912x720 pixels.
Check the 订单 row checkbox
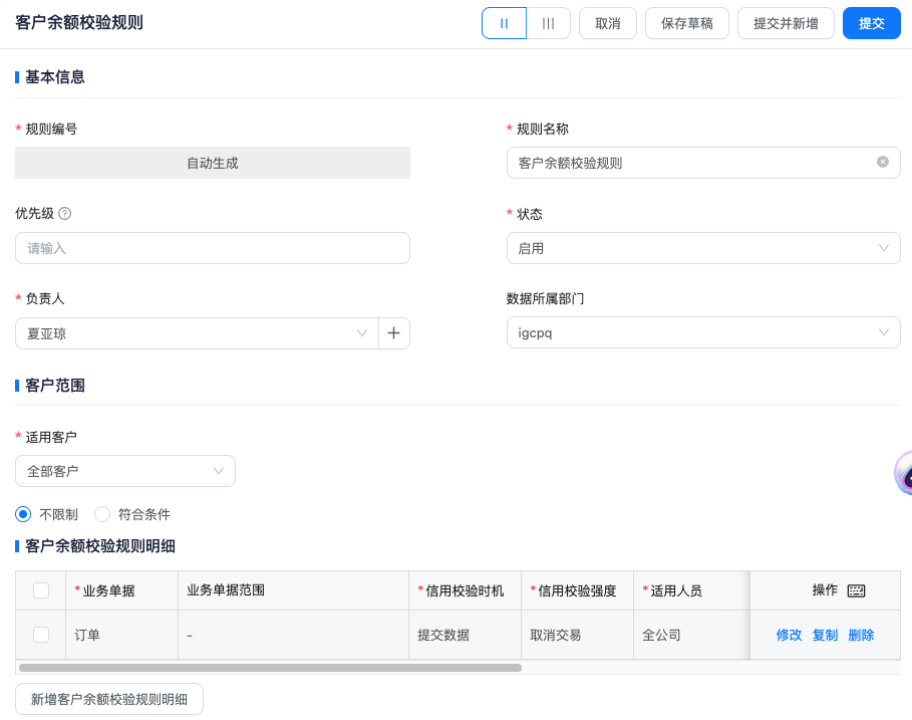point(41,635)
